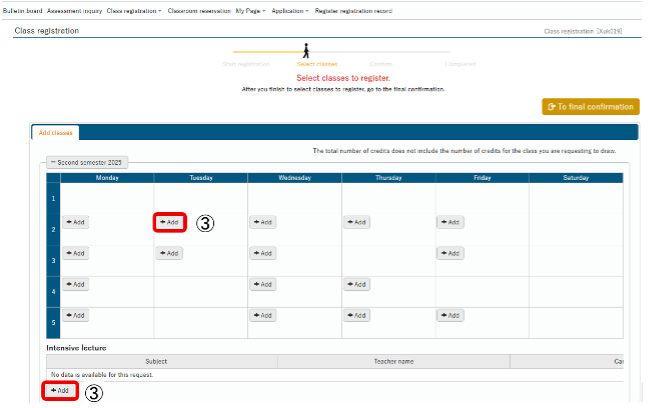The height and width of the screenshot is (408, 652).
Task: Click Add for Tuesday period 3
Action: coord(169,253)
